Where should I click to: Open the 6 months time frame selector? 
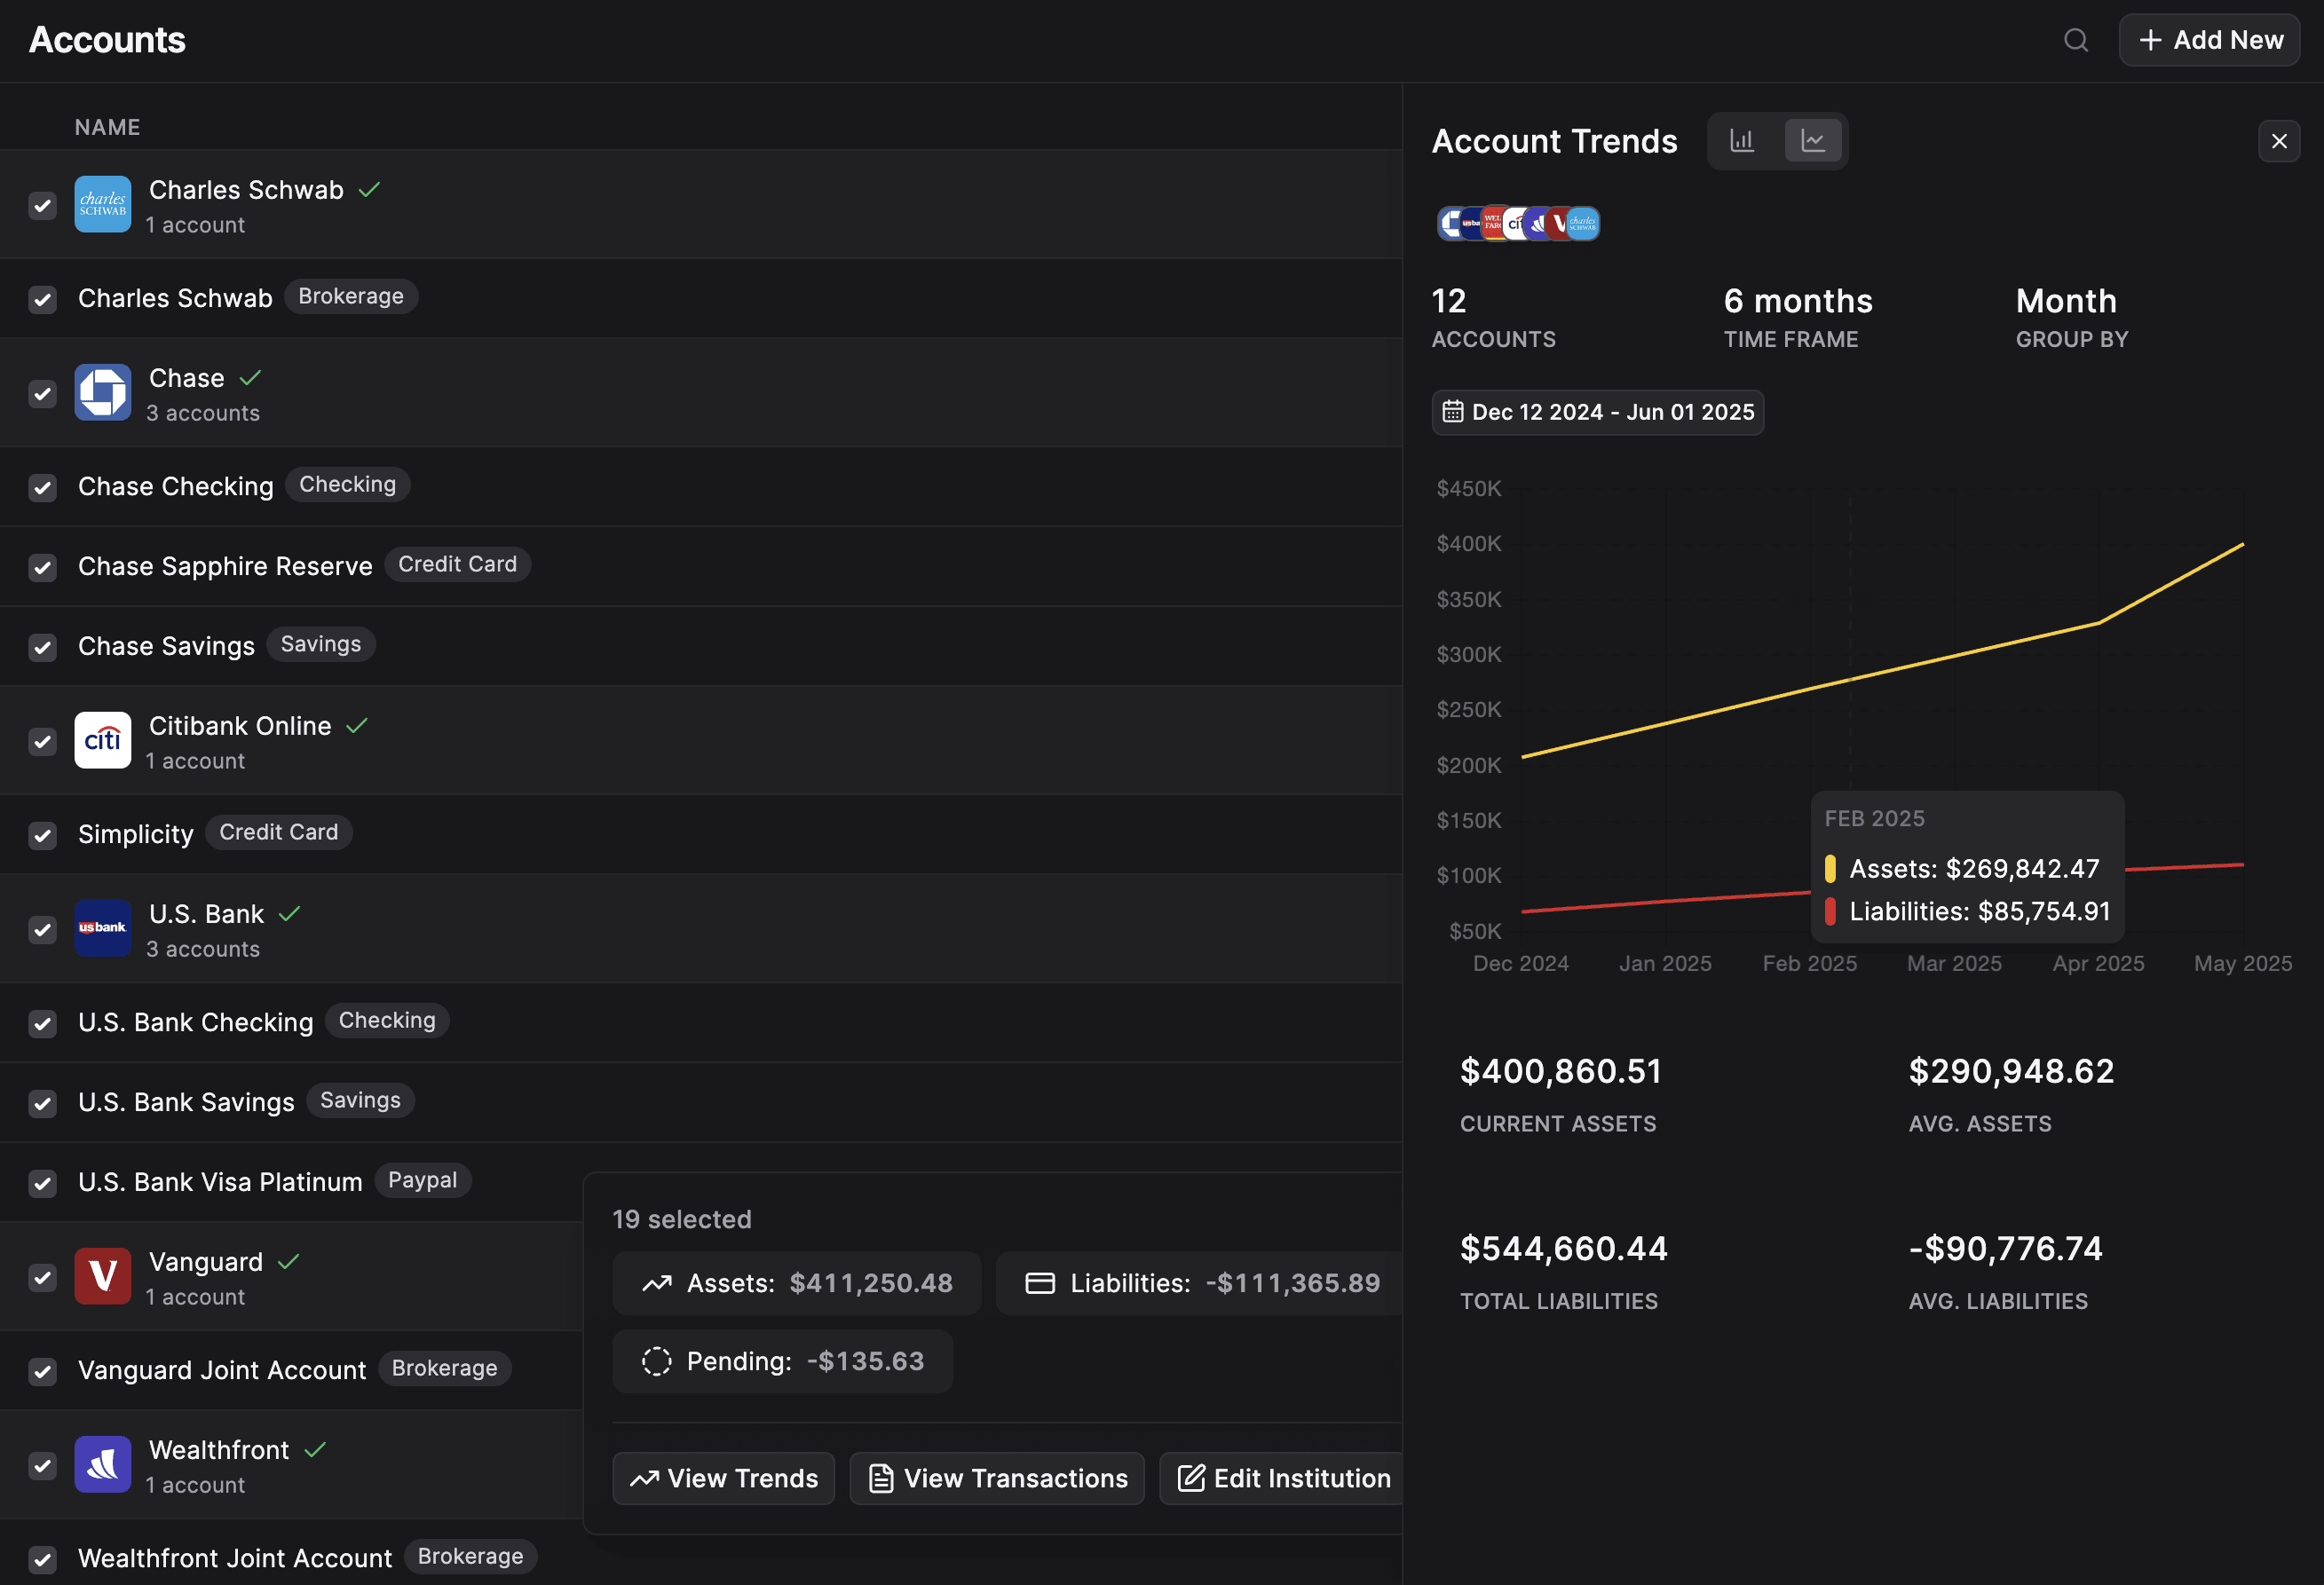[x=1798, y=316]
